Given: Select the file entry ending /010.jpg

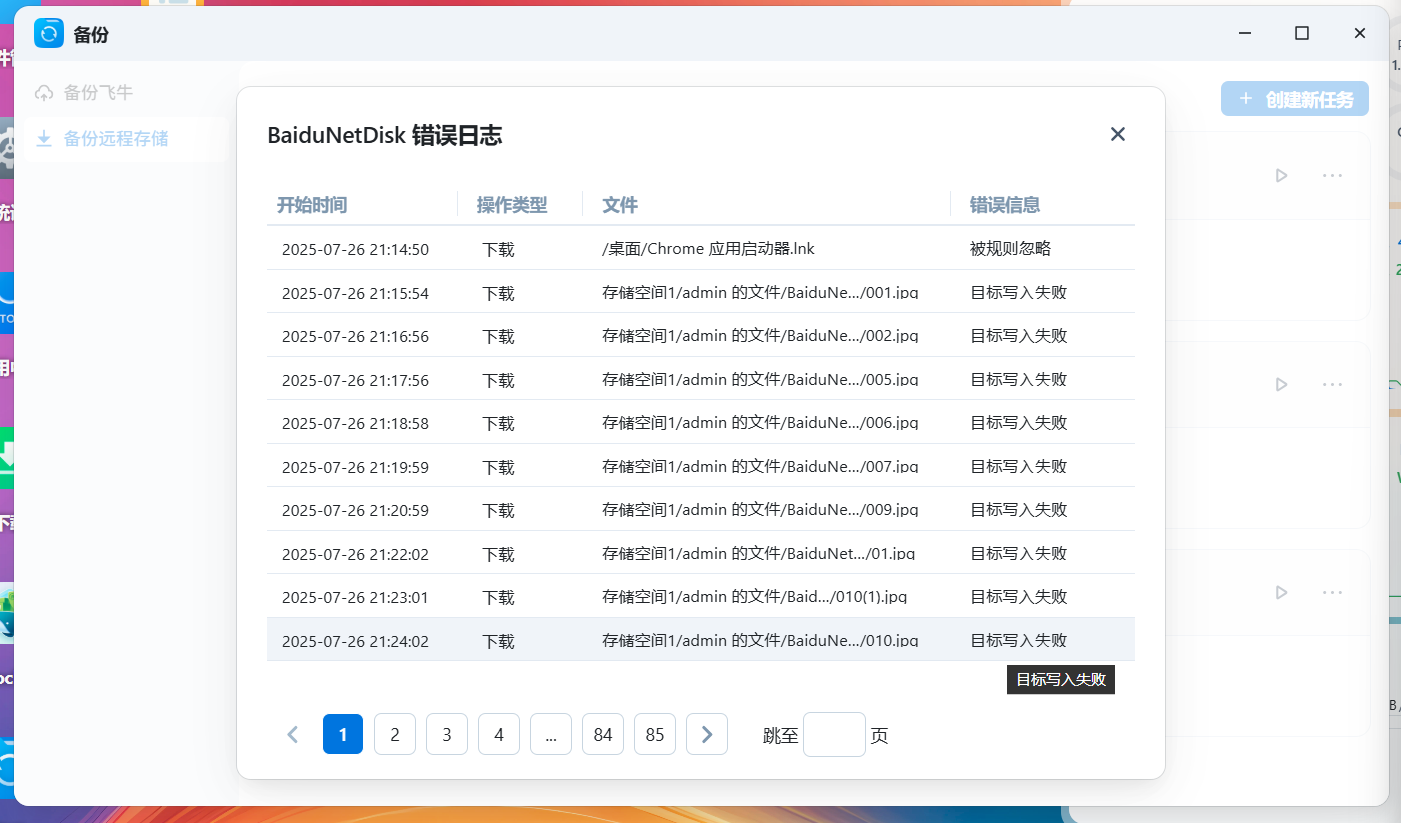Looking at the screenshot, I should click(760, 641).
